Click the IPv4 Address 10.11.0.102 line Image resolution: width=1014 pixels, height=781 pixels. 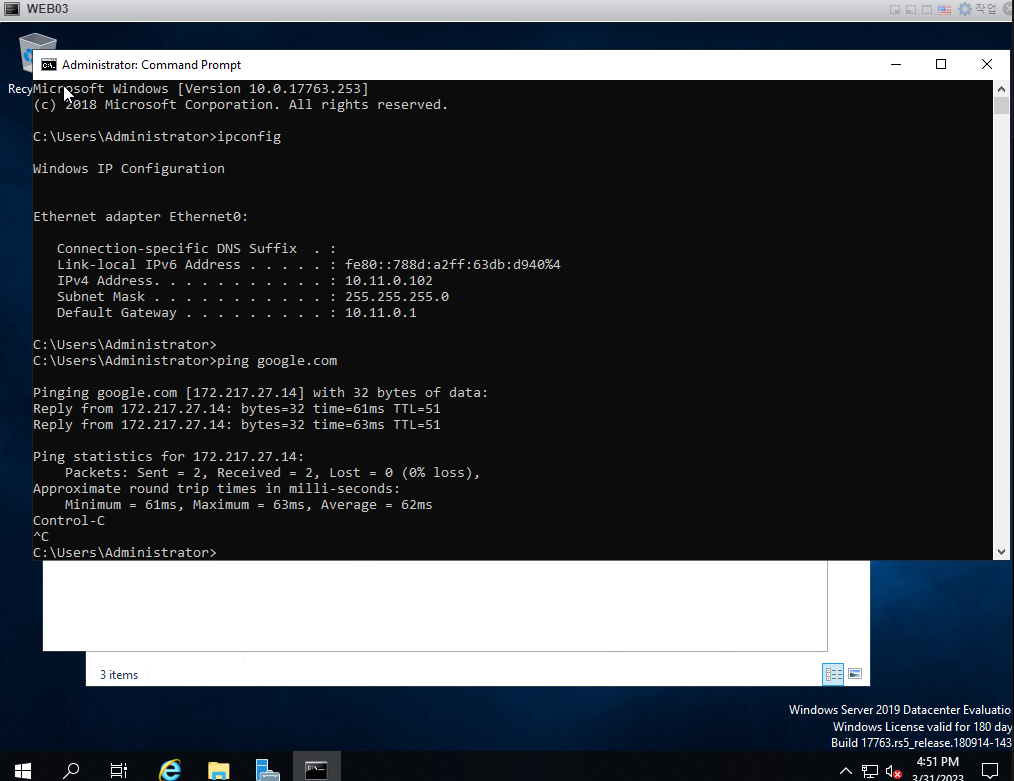click(244, 281)
